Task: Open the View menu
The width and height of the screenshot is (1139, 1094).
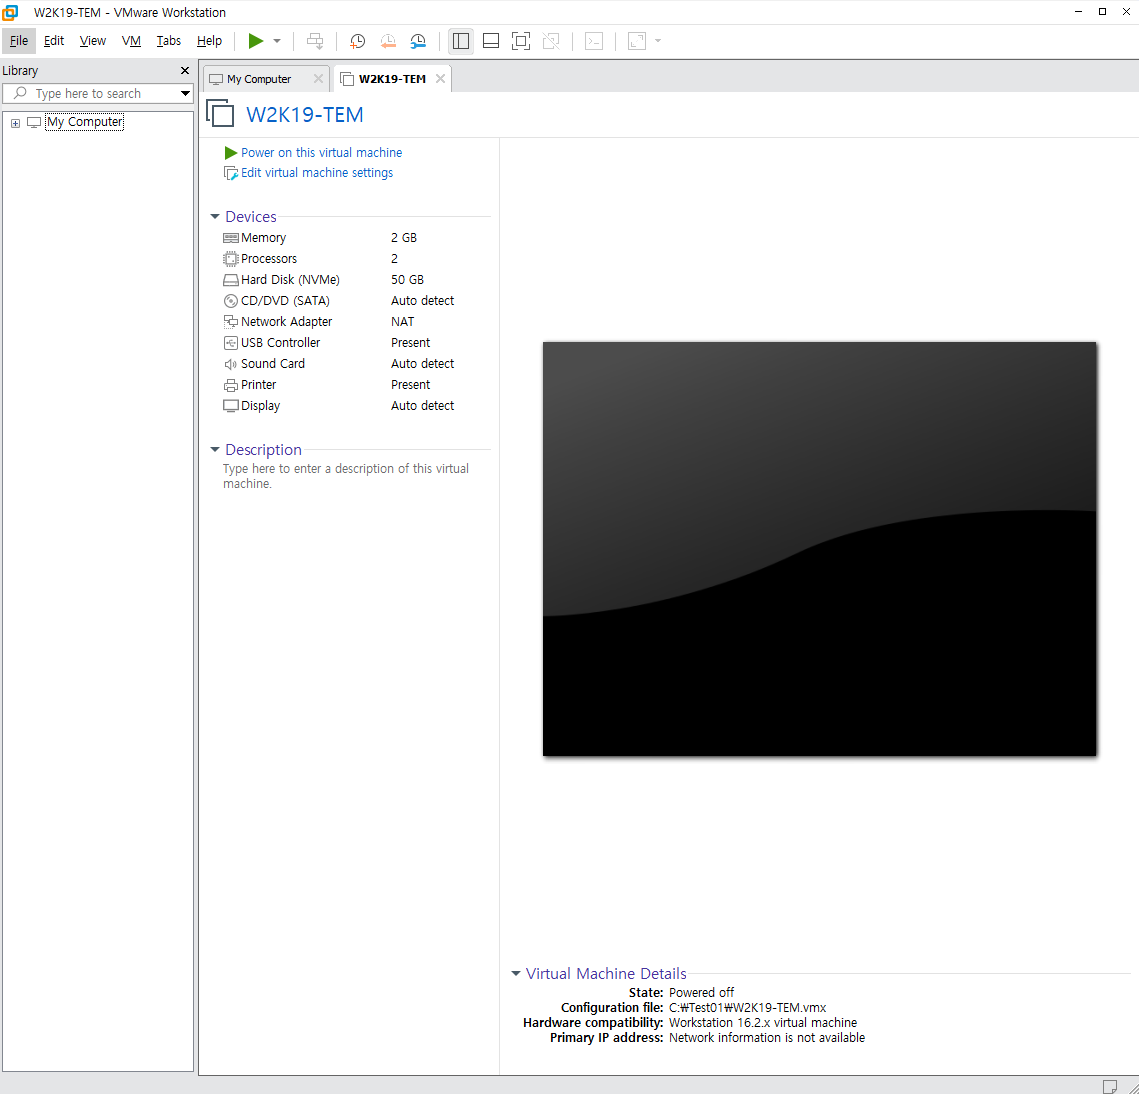Action: 92,41
